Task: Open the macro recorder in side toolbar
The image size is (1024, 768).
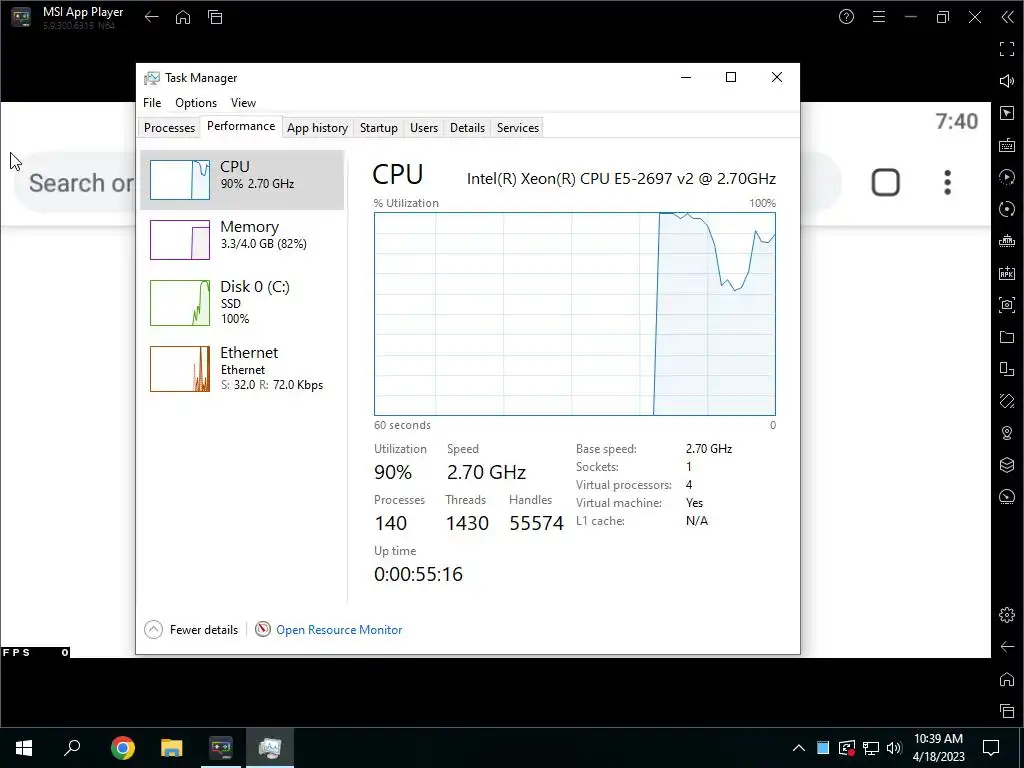Action: pos(1007,177)
